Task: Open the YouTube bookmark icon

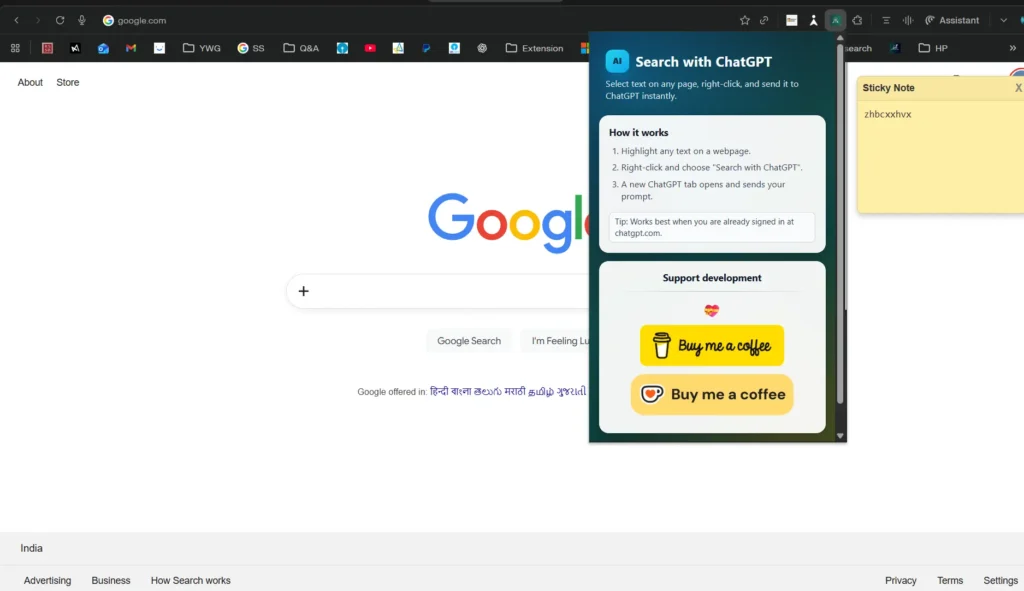Action: point(370,48)
